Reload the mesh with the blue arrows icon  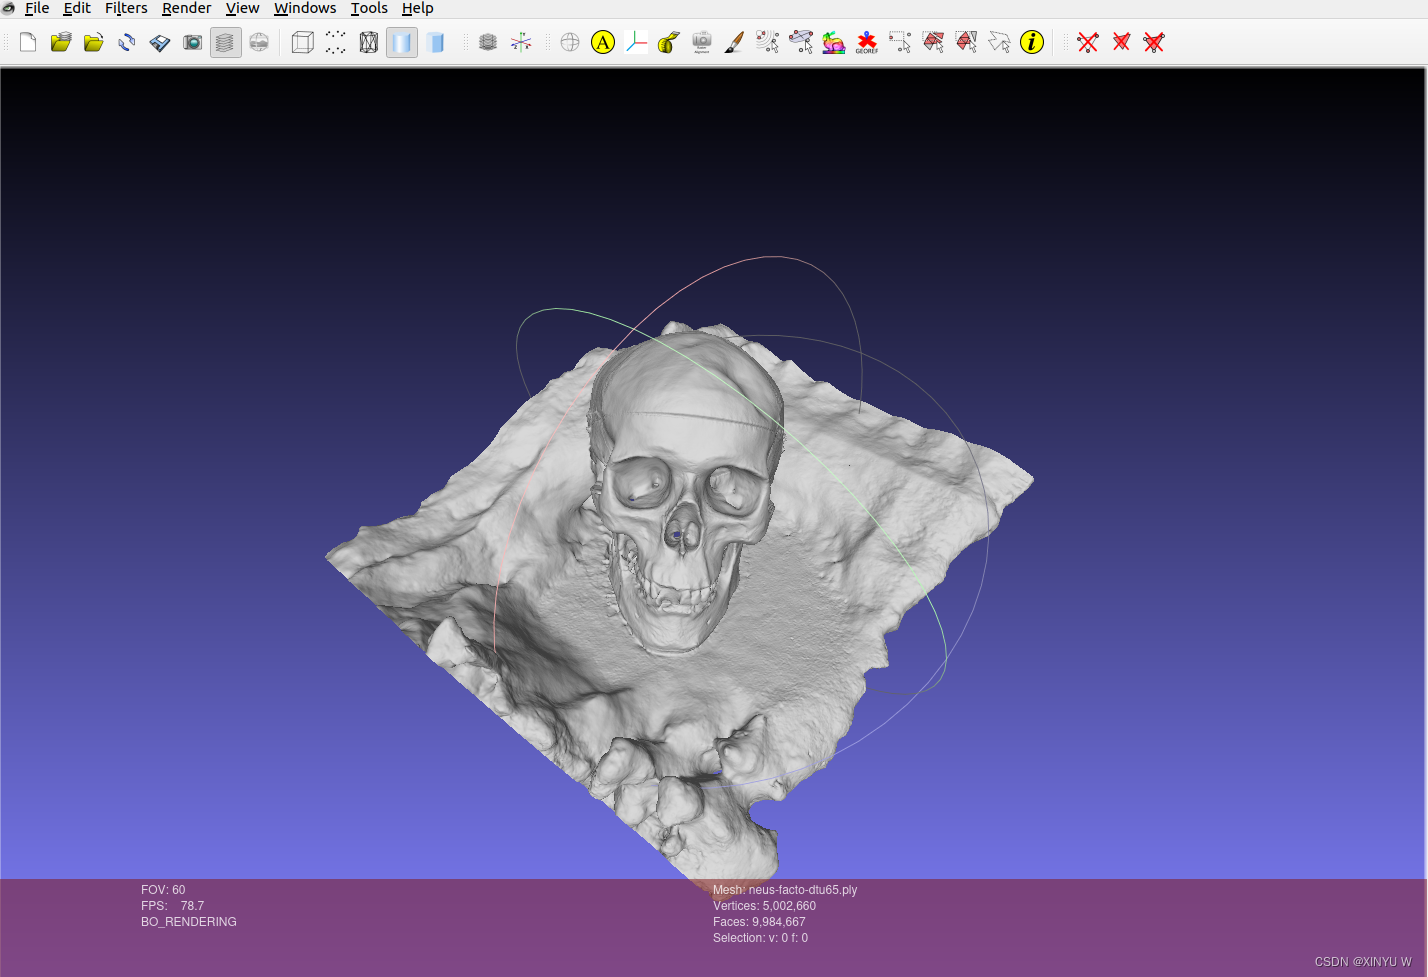pos(127,42)
